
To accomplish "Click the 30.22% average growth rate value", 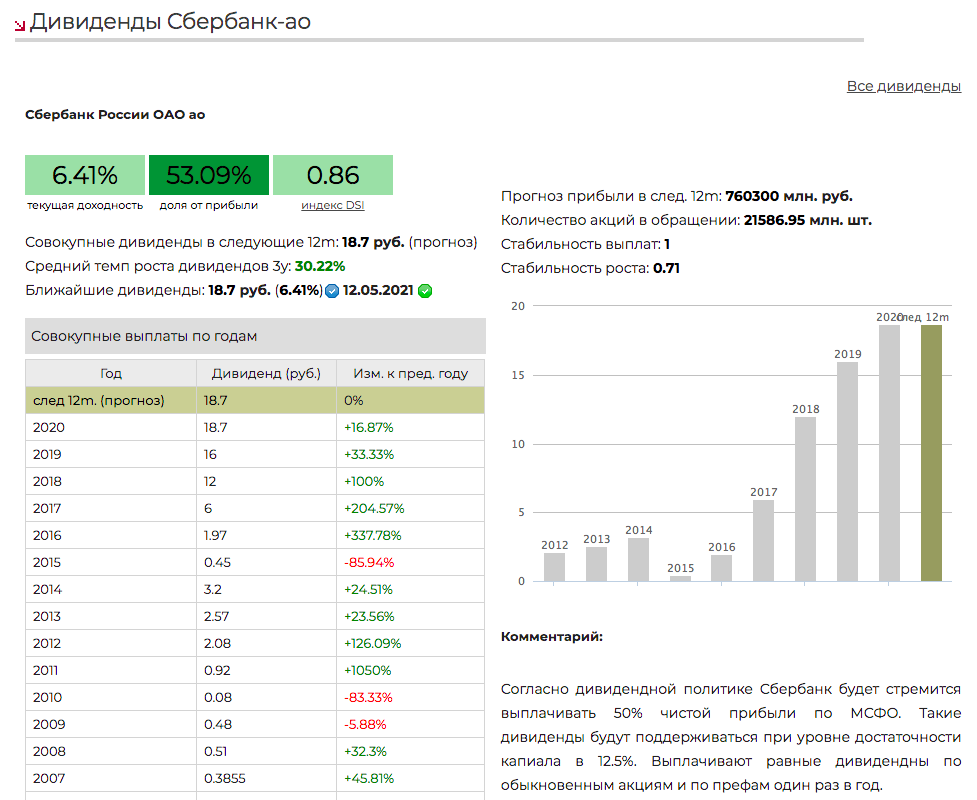I will point(320,266).
